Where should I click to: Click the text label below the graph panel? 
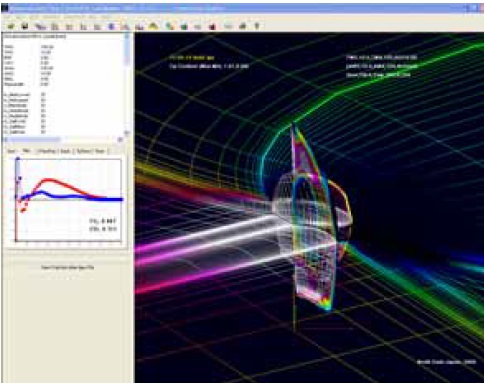68,267
